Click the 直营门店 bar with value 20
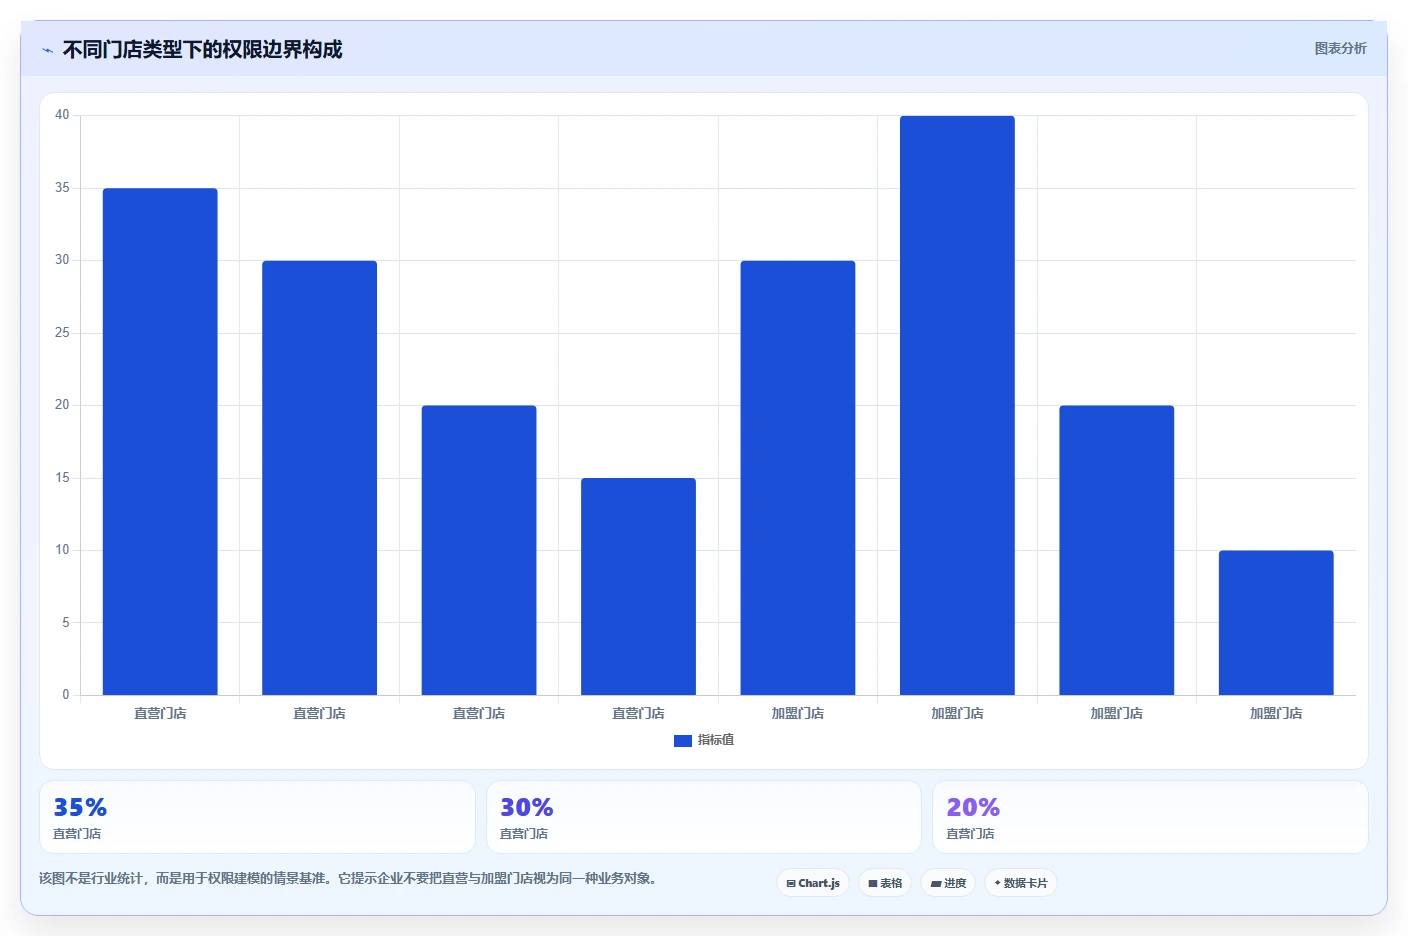The height and width of the screenshot is (936, 1408). tap(479, 550)
